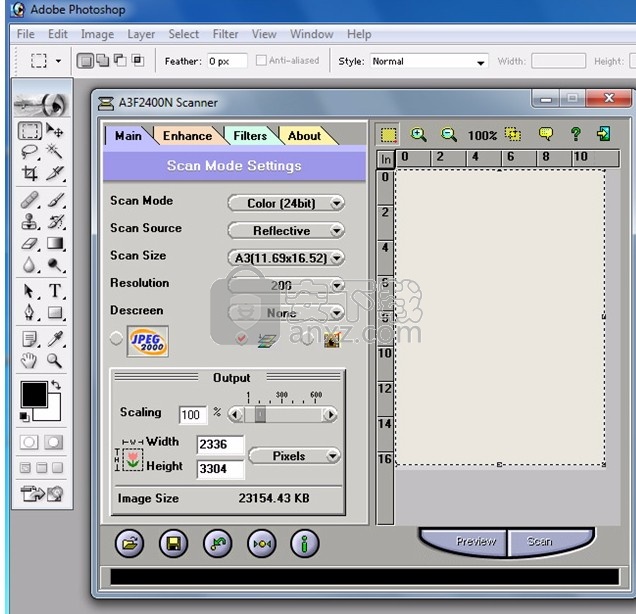Check the Anti-aliased checkbox

[x=261, y=60]
